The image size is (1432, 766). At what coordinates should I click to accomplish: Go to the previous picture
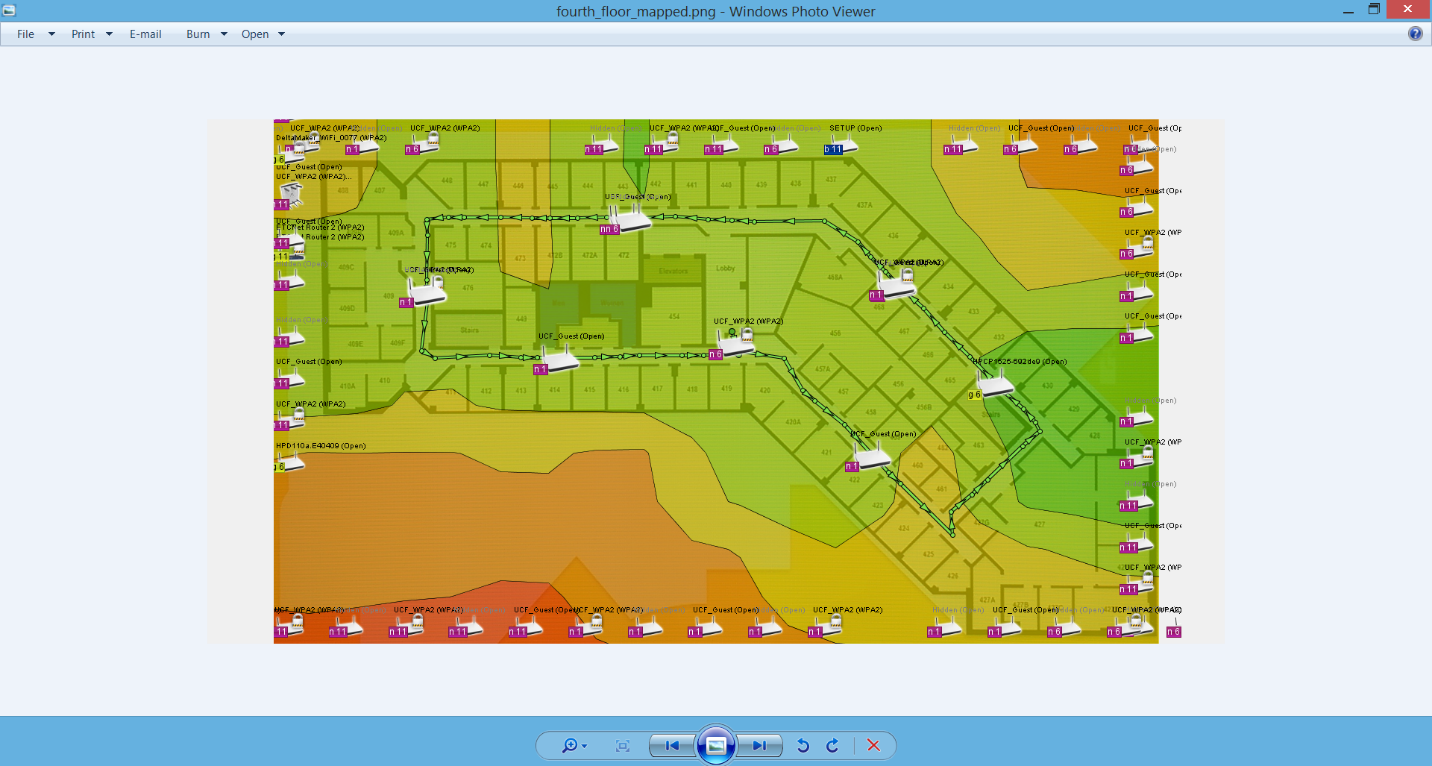[673, 746]
